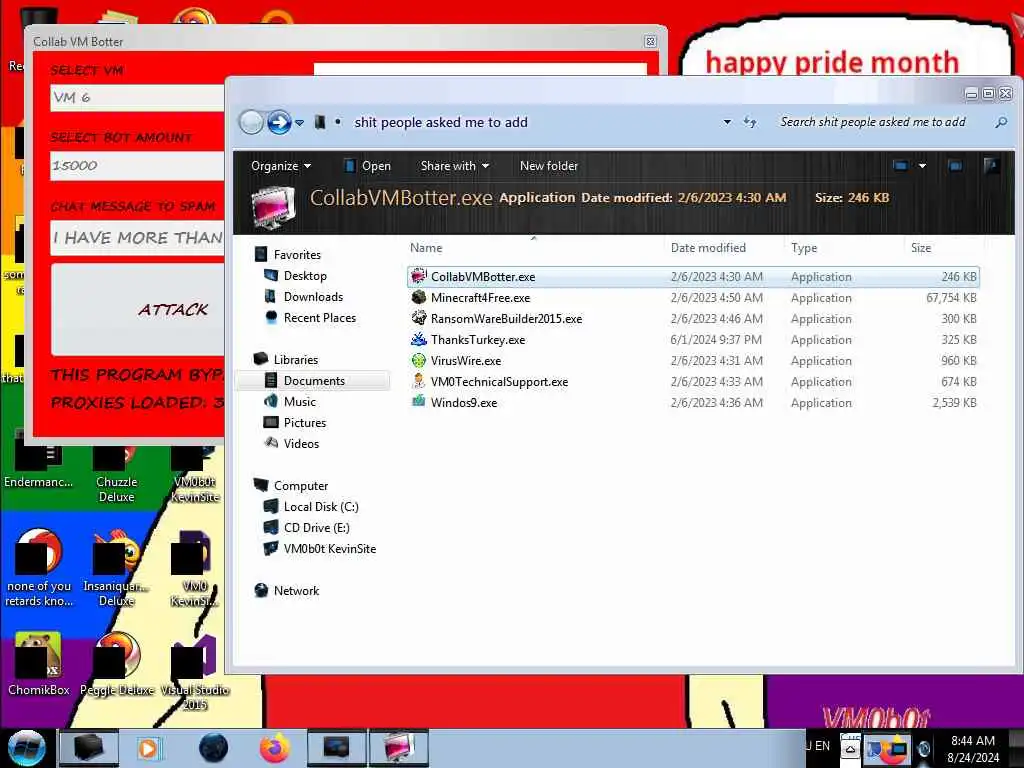This screenshot has width=1024, height=768.
Task: Open Chuzzle Deluxe desktop shortcut
Action: pyautogui.click(x=117, y=475)
